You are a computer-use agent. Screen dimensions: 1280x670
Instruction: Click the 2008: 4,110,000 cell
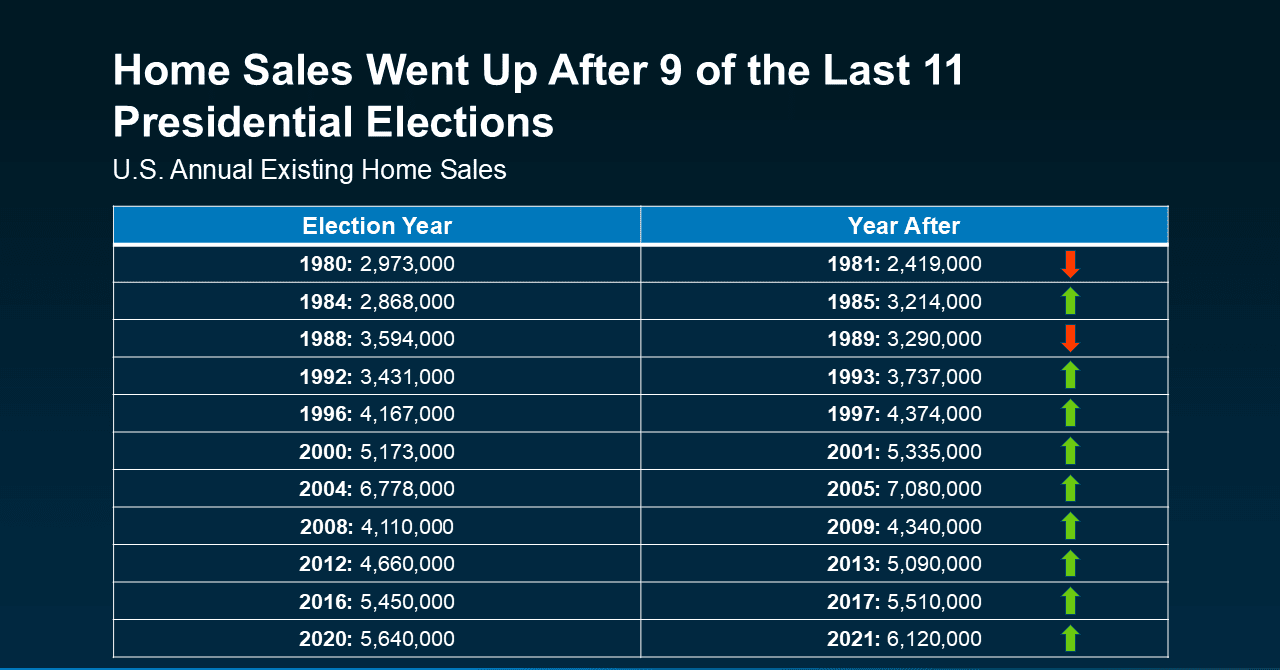[x=377, y=526]
